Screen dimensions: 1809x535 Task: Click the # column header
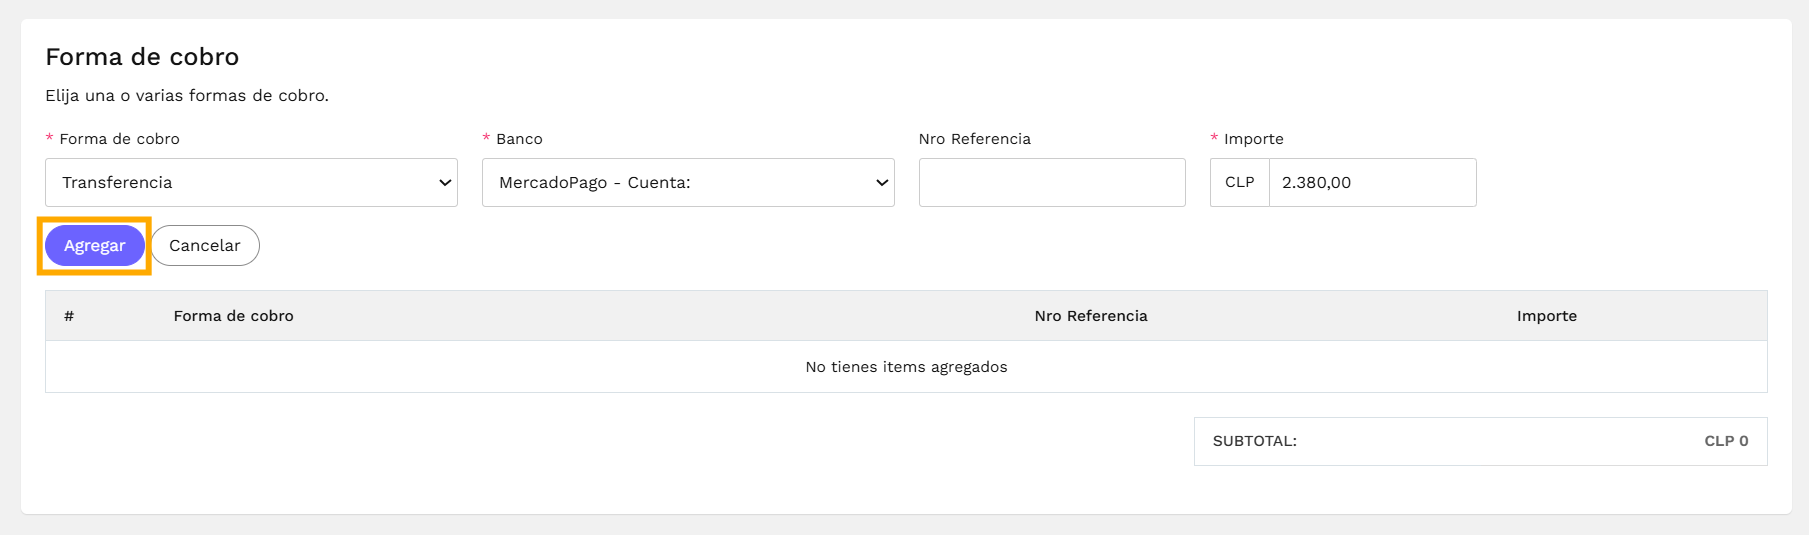69,316
